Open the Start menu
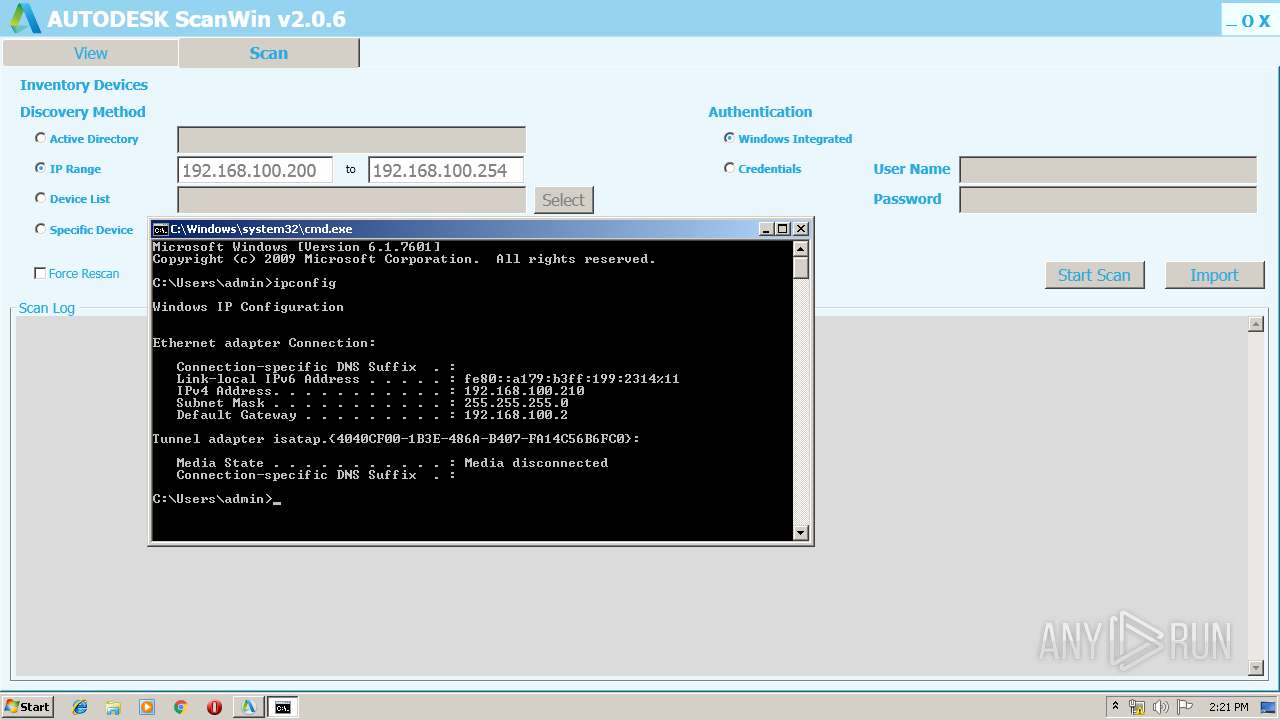The width and height of the screenshot is (1280, 720). 27,707
